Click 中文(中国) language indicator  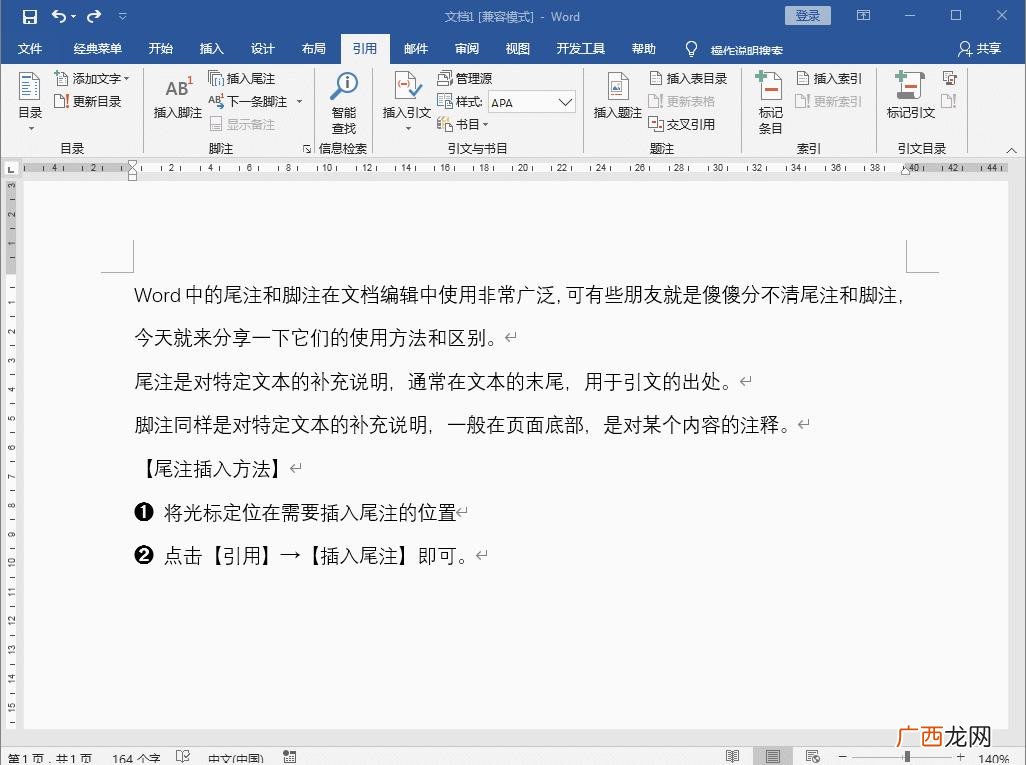[236, 758]
